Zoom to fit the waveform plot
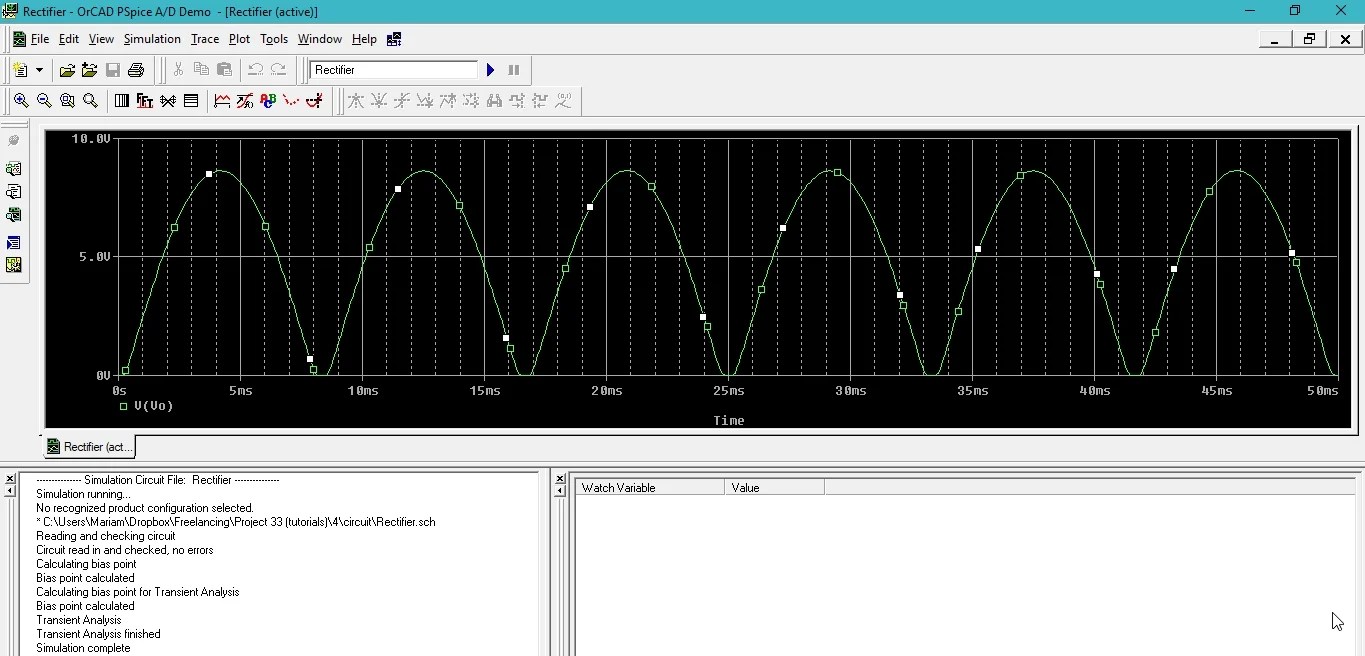The height and width of the screenshot is (656, 1365). (91, 100)
